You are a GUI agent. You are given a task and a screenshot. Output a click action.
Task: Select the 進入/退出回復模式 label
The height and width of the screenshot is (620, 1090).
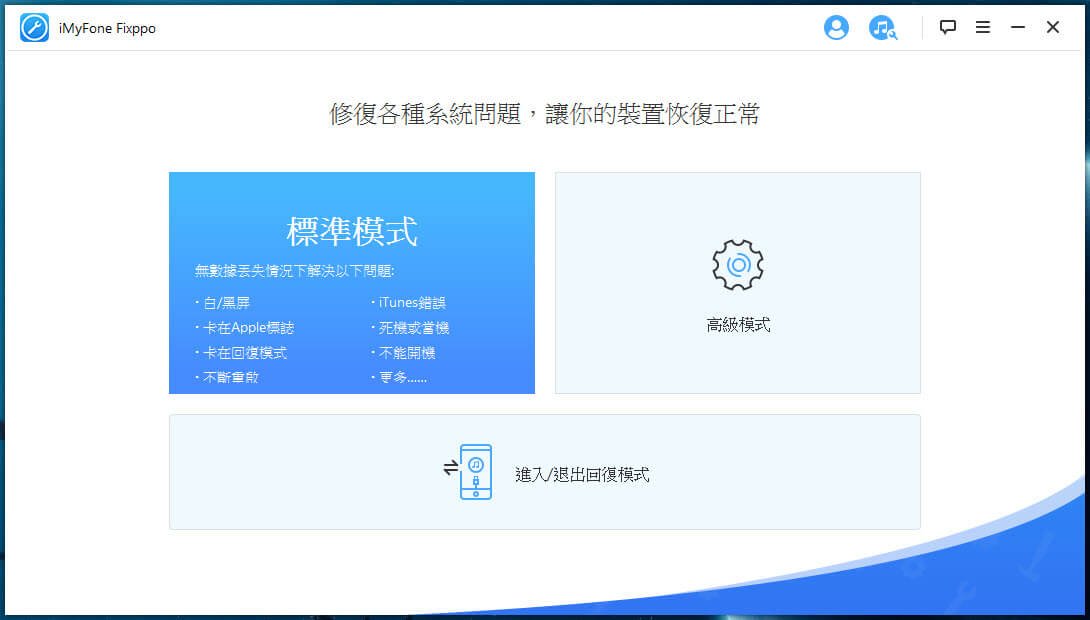tap(582, 475)
